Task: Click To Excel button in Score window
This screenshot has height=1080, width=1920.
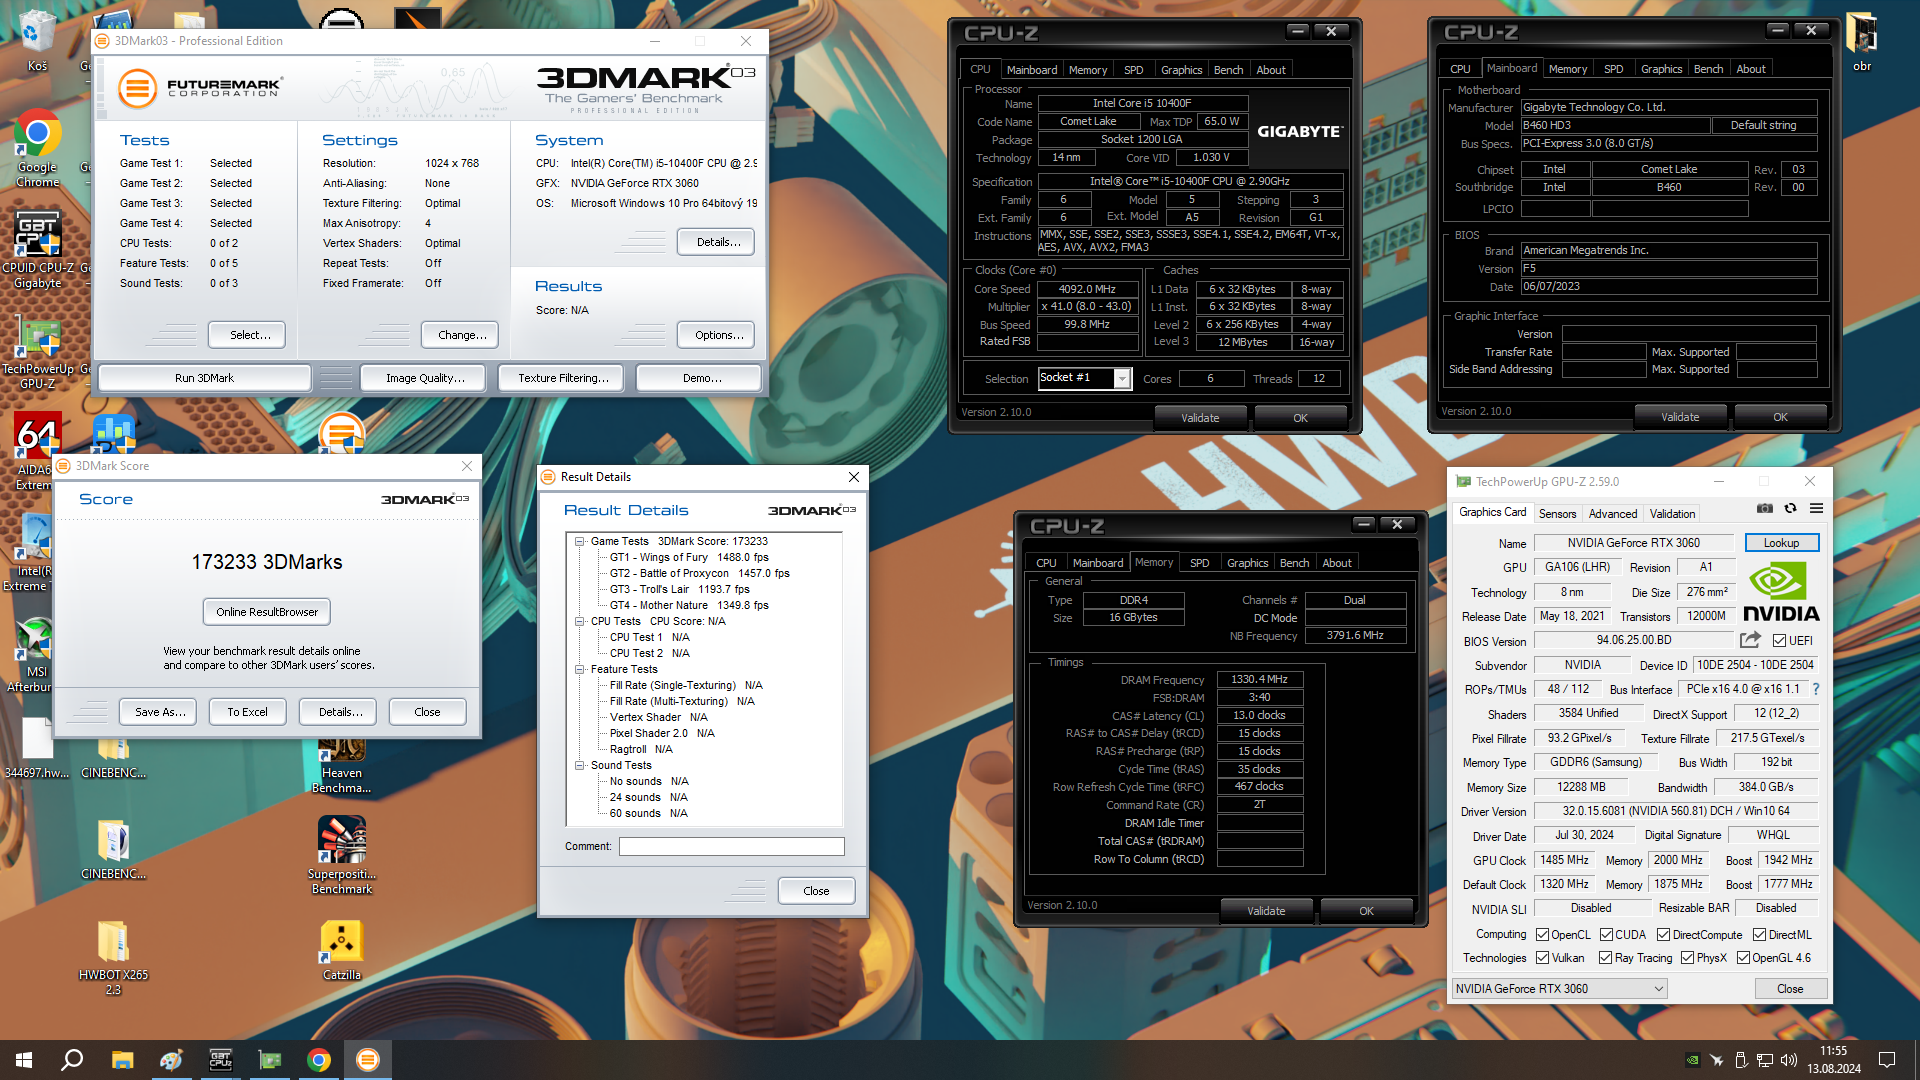Action: coord(247,712)
